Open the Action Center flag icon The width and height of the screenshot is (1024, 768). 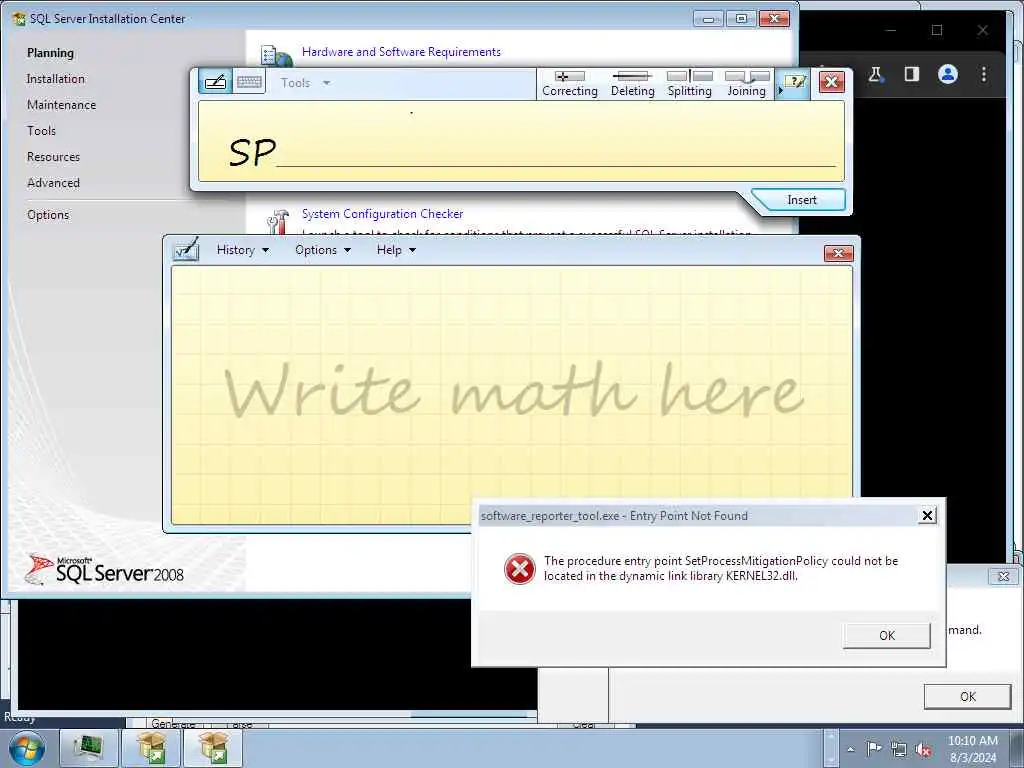coord(874,750)
